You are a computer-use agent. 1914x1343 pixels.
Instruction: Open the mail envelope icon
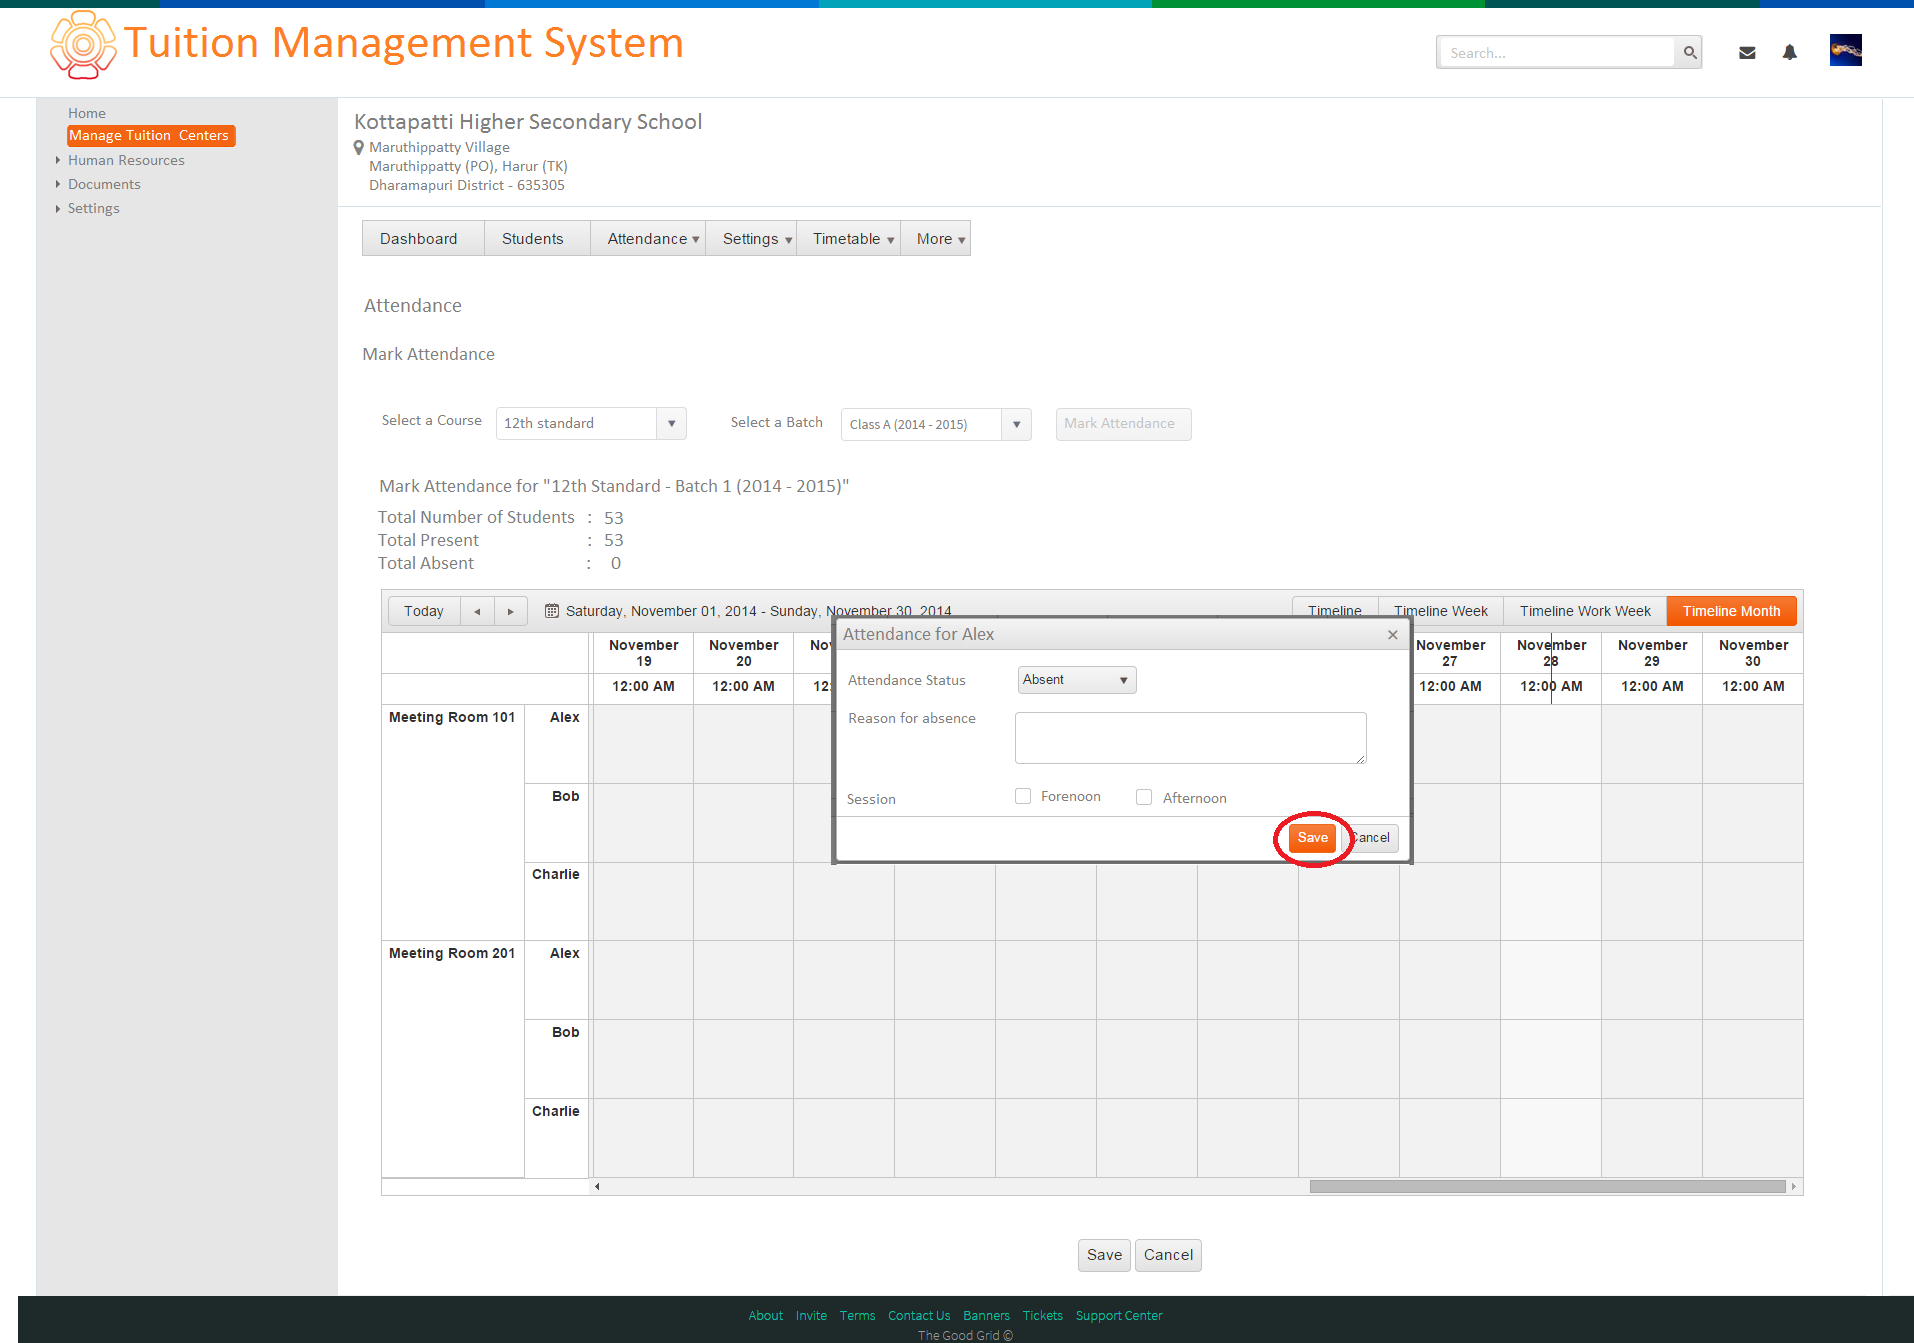(1747, 53)
